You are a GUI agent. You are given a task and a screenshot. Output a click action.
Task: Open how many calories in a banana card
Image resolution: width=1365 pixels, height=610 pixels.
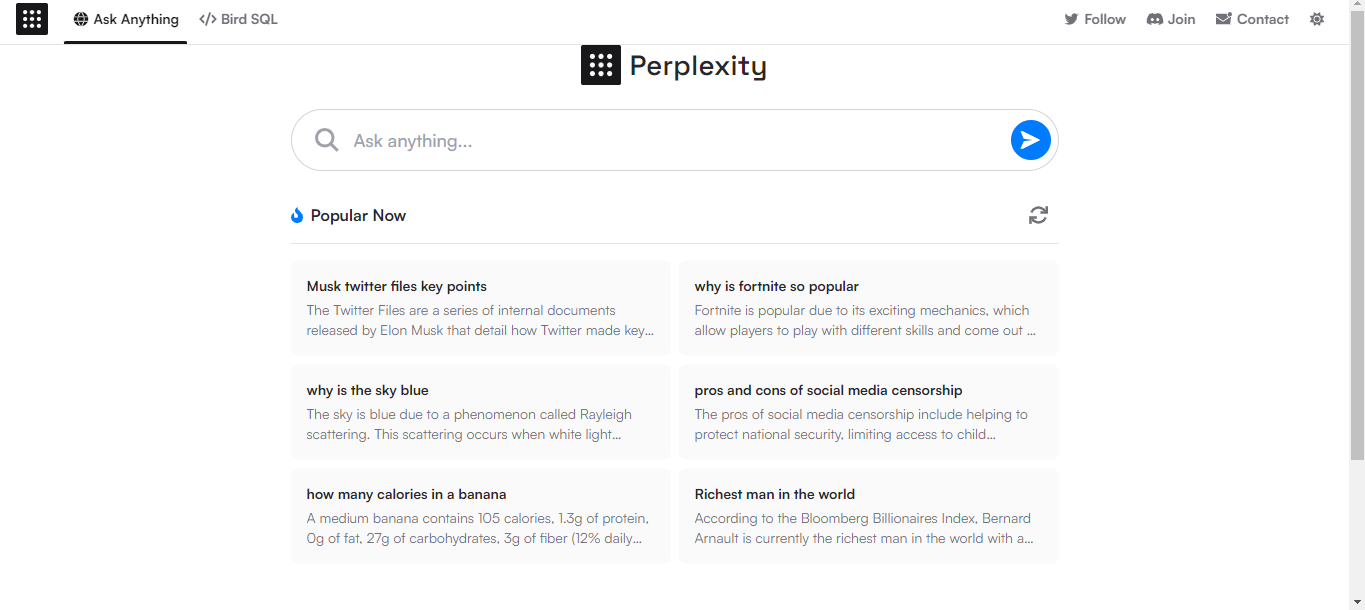(x=480, y=516)
